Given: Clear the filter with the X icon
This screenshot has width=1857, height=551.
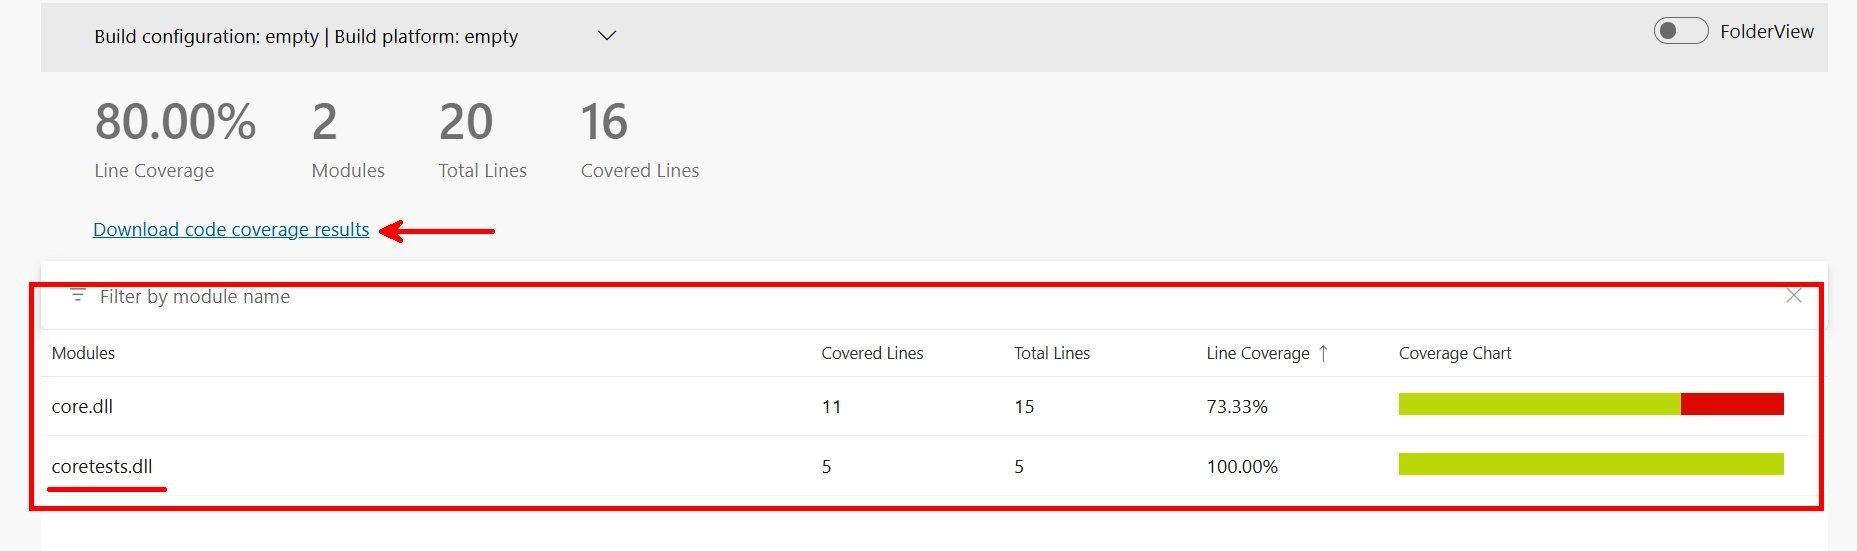Looking at the screenshot, I should pyautogui.click(x=1793, y=296).
